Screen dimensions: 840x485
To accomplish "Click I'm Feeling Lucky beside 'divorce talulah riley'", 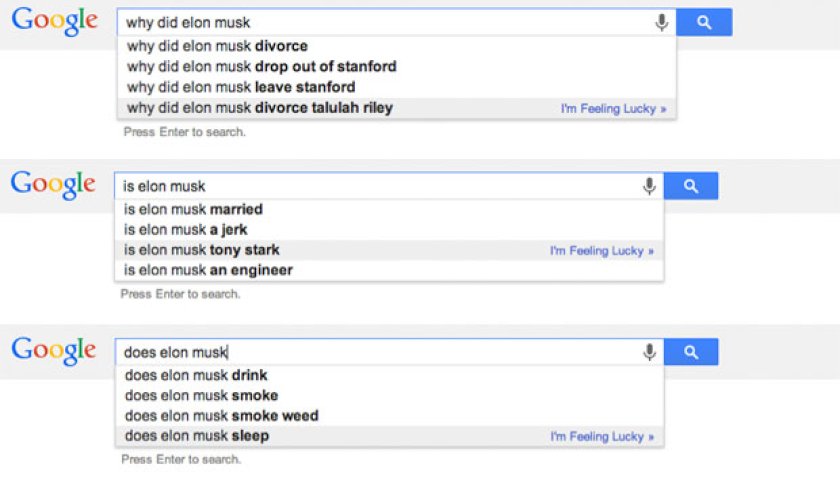I will click(x=613, y=108).
